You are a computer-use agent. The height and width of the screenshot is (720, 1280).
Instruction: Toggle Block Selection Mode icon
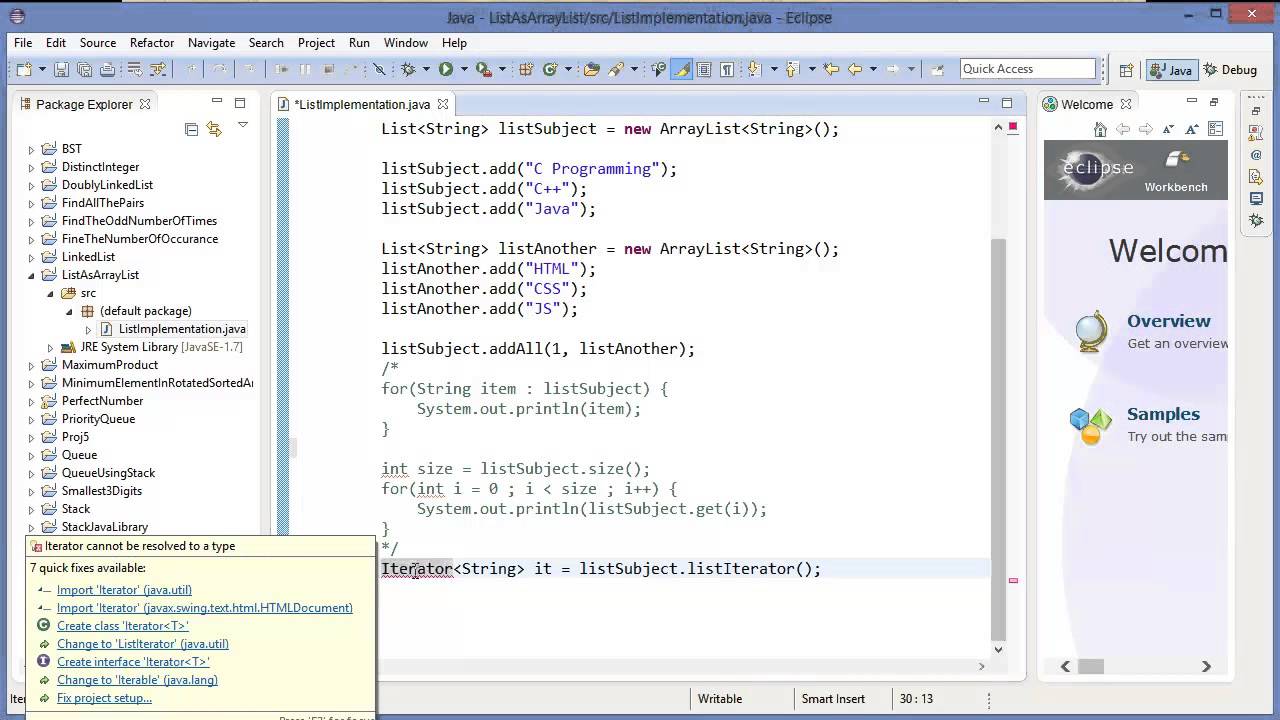[704, 69]
